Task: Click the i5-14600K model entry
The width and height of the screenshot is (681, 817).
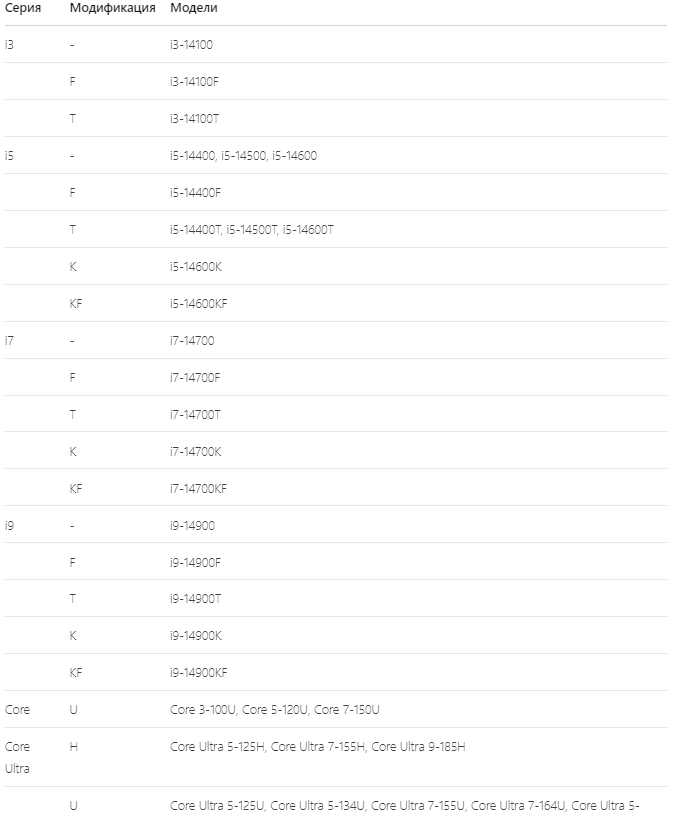Action: tap(196, 267)
